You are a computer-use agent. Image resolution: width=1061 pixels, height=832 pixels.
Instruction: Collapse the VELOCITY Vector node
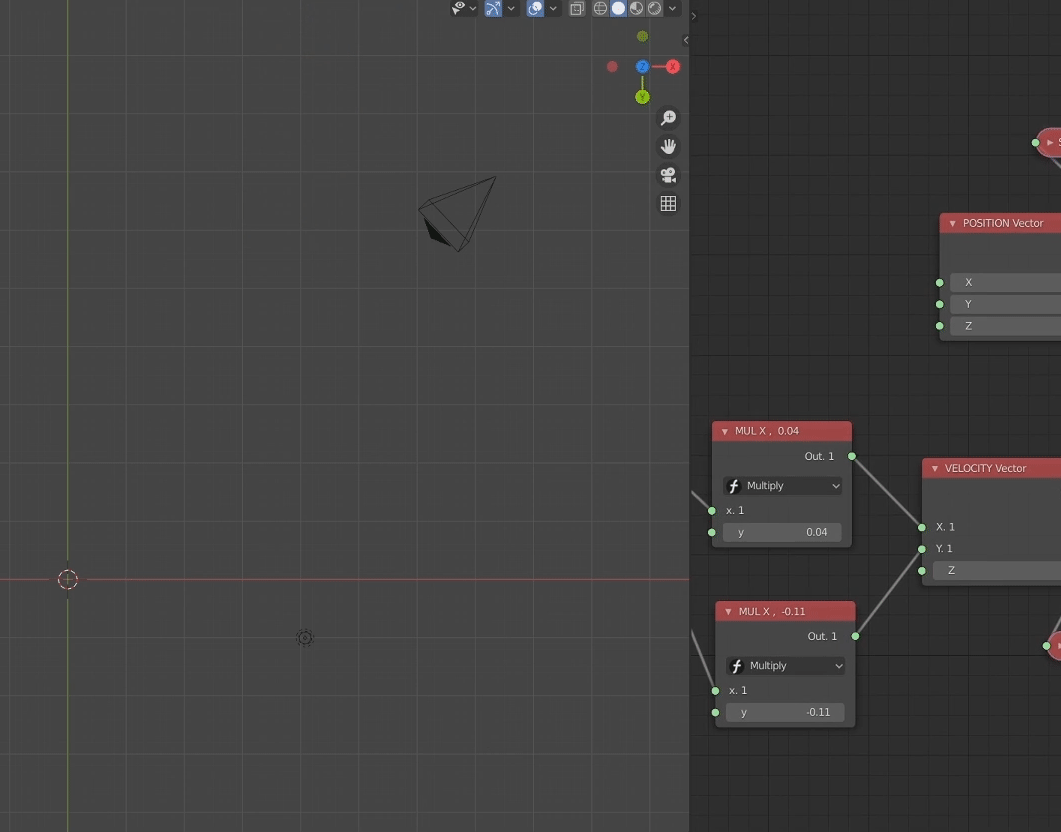point(935,468)
